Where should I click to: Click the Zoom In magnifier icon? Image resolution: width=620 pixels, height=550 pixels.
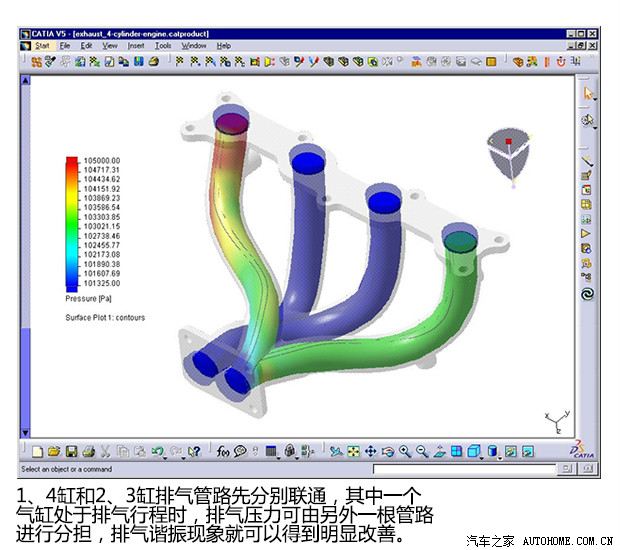click(x=405, y=451)
